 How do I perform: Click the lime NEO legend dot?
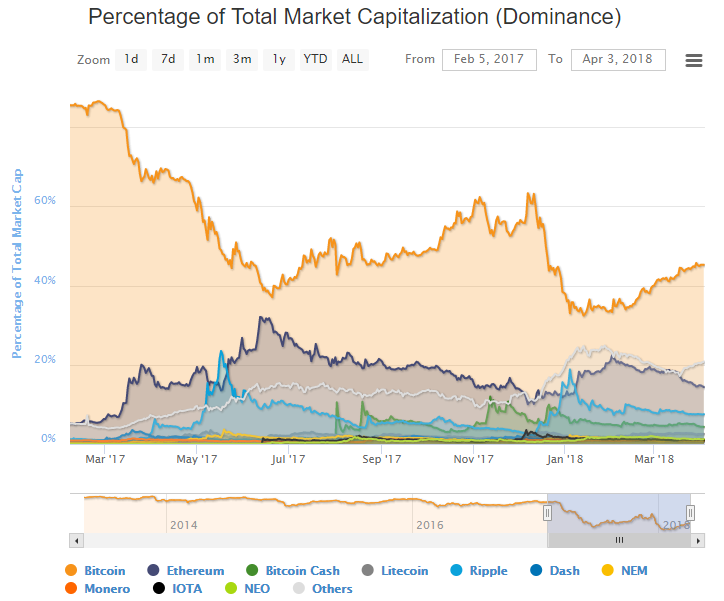(231, 589)
